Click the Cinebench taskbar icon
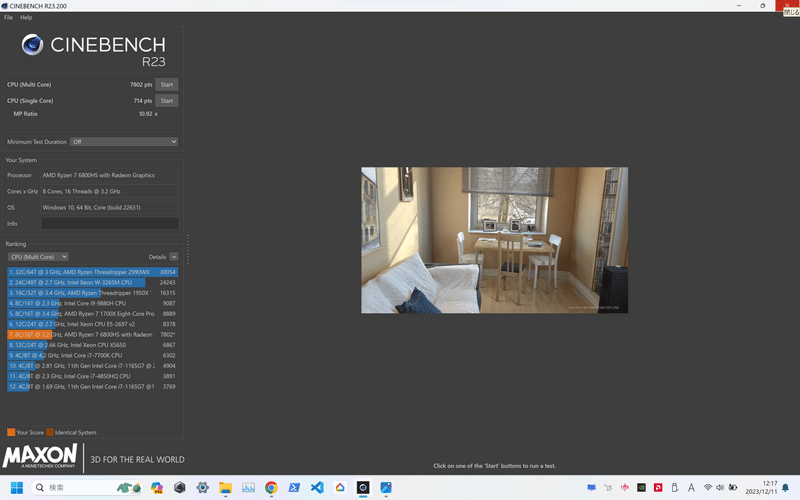Viewport: 800px width, 500px height. [x=363, y=488]
